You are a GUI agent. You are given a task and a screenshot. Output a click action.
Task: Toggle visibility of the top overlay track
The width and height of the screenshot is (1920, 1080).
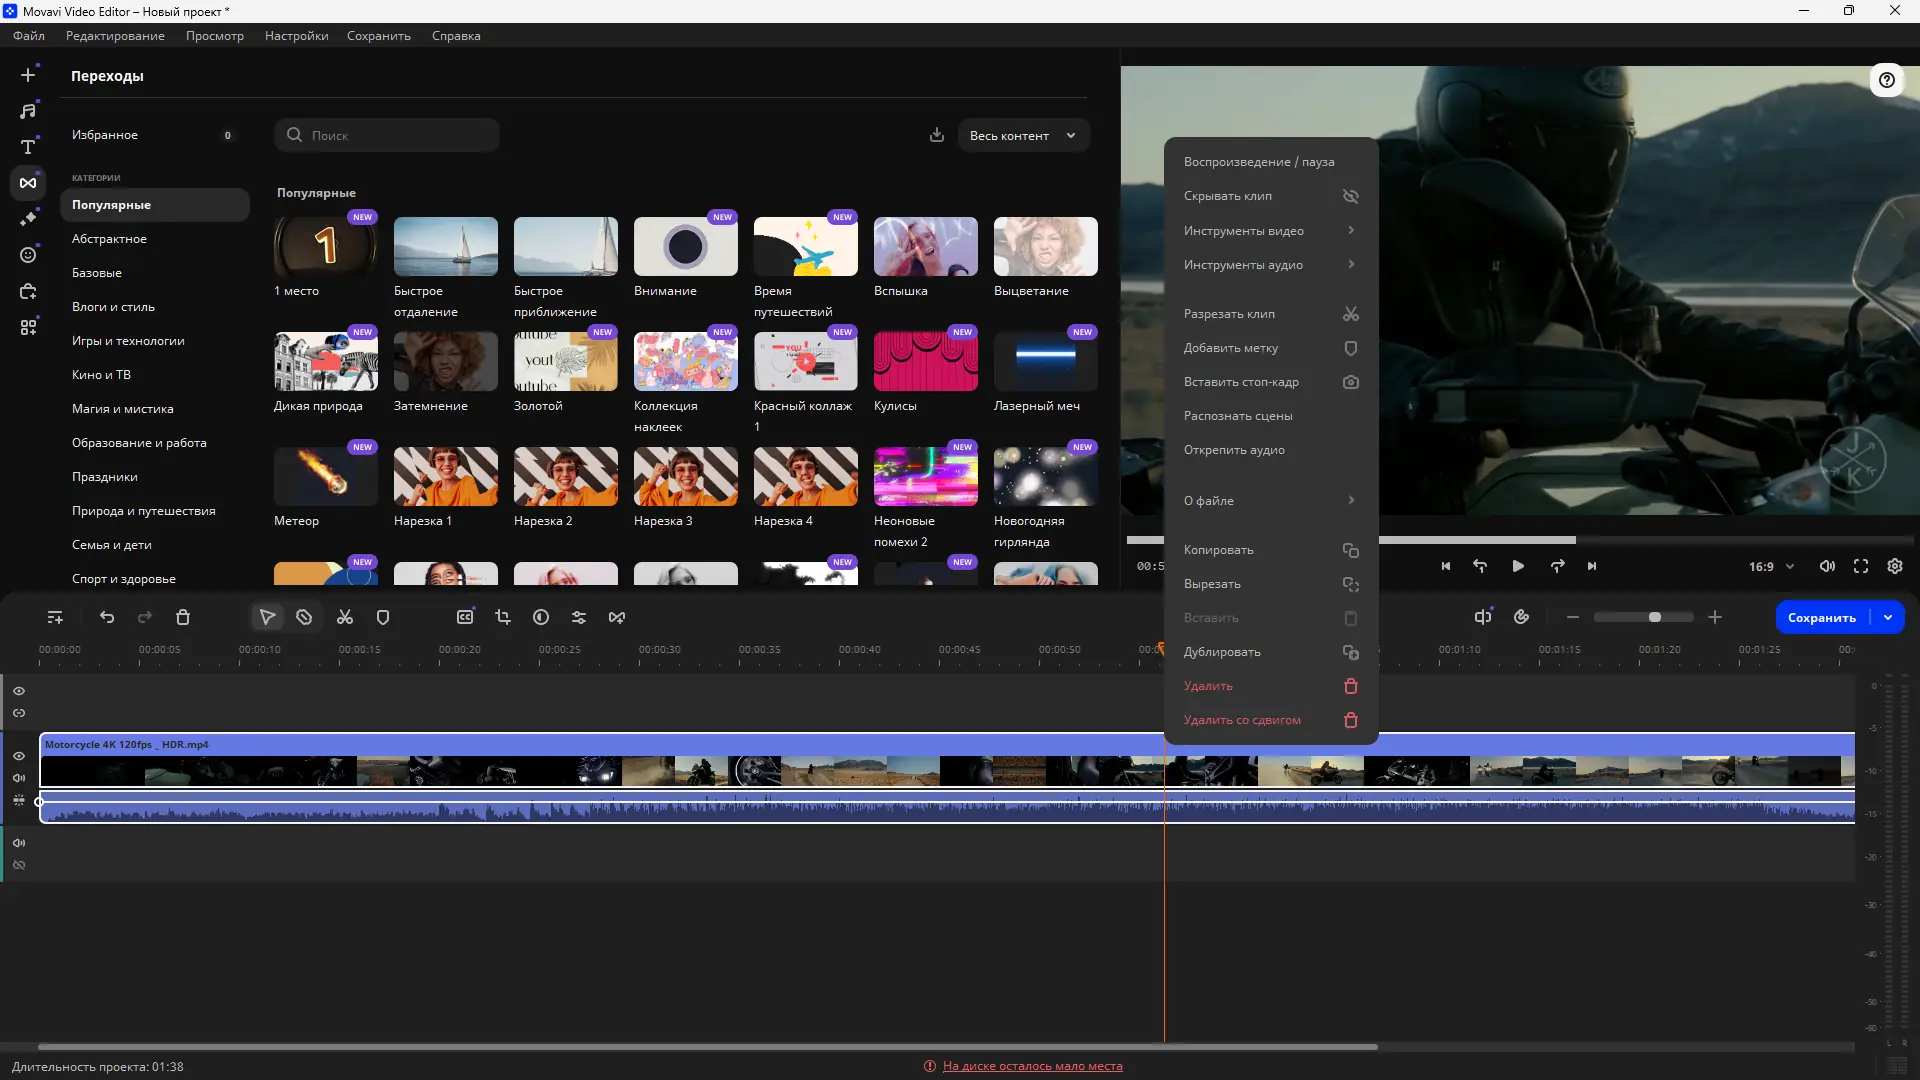click(19, 691)
